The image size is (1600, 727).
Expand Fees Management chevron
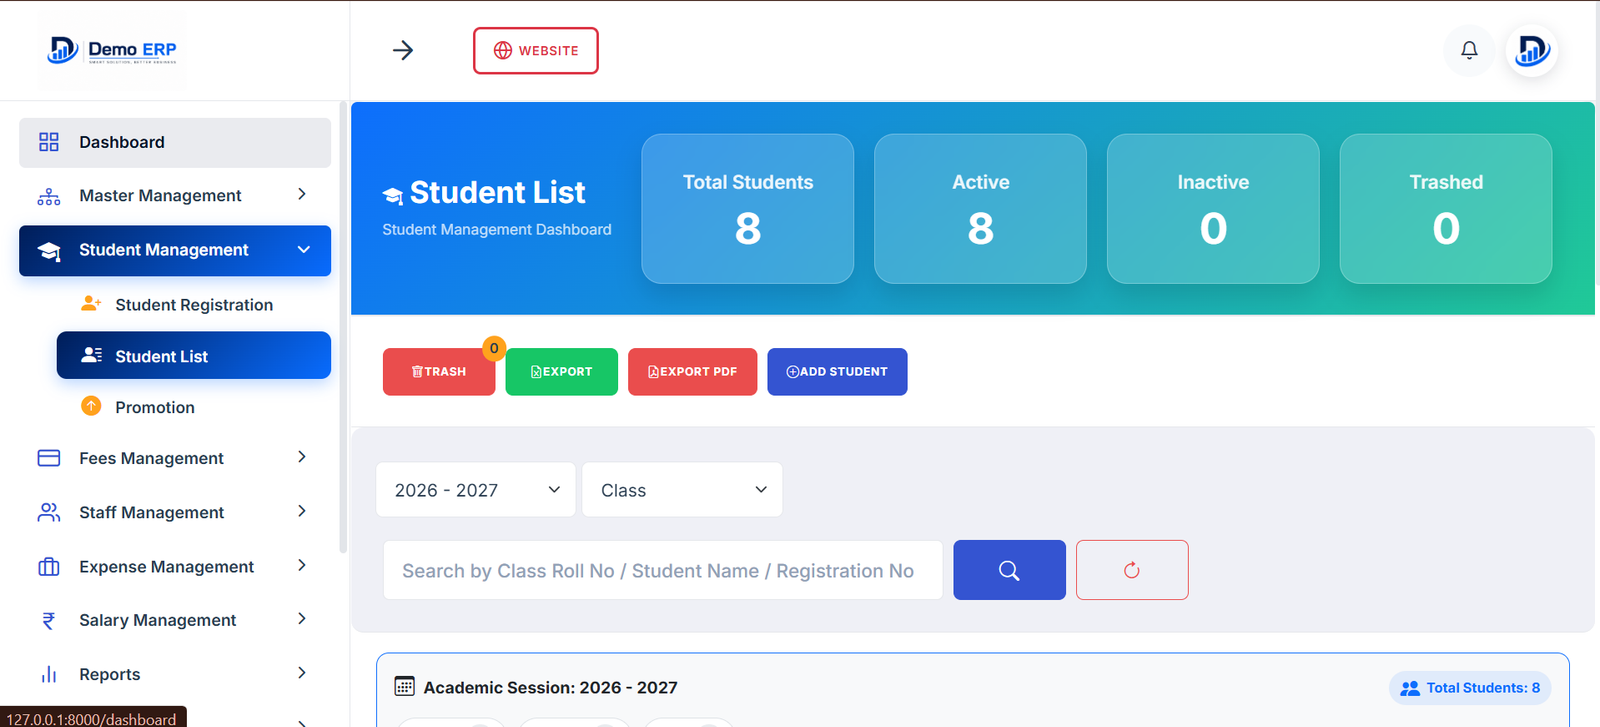(302, 457)
